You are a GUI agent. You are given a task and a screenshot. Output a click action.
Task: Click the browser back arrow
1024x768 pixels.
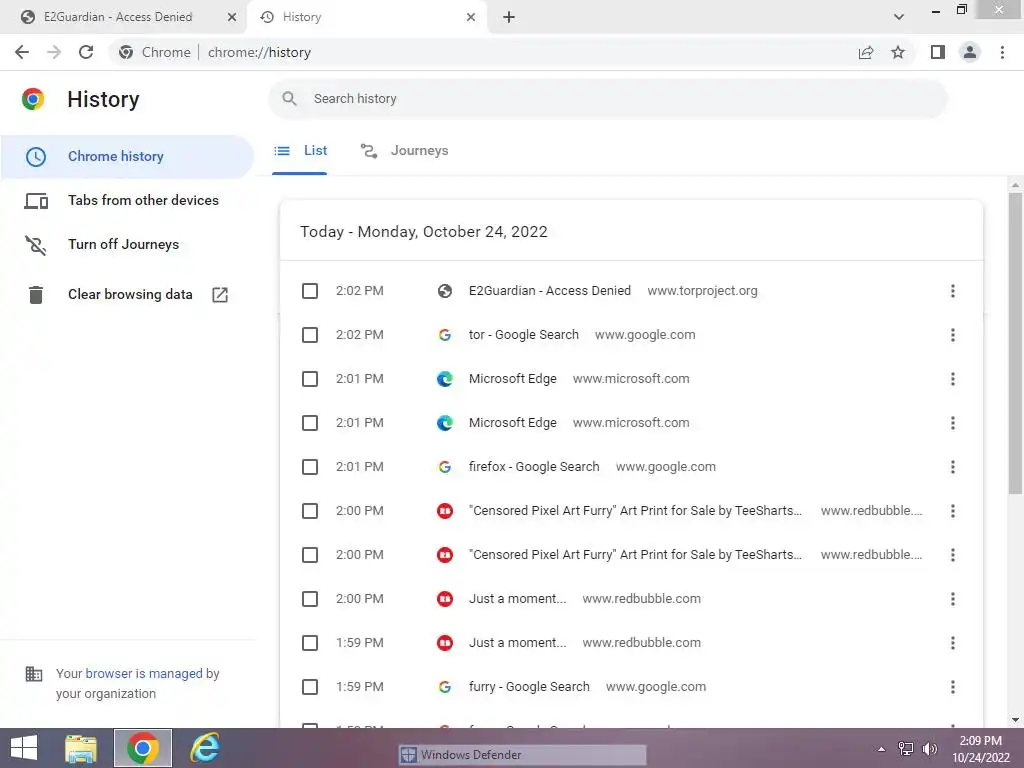click(22, 52)
